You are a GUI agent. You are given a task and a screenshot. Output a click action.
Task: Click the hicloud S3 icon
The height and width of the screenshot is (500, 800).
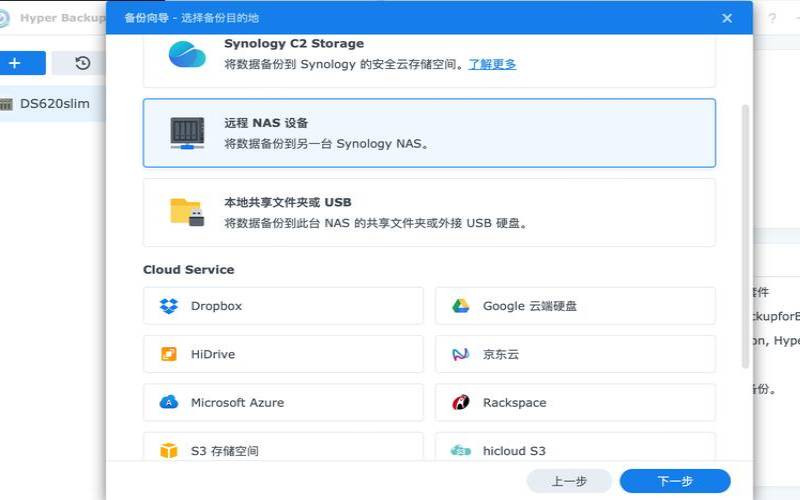coord(461,451)
